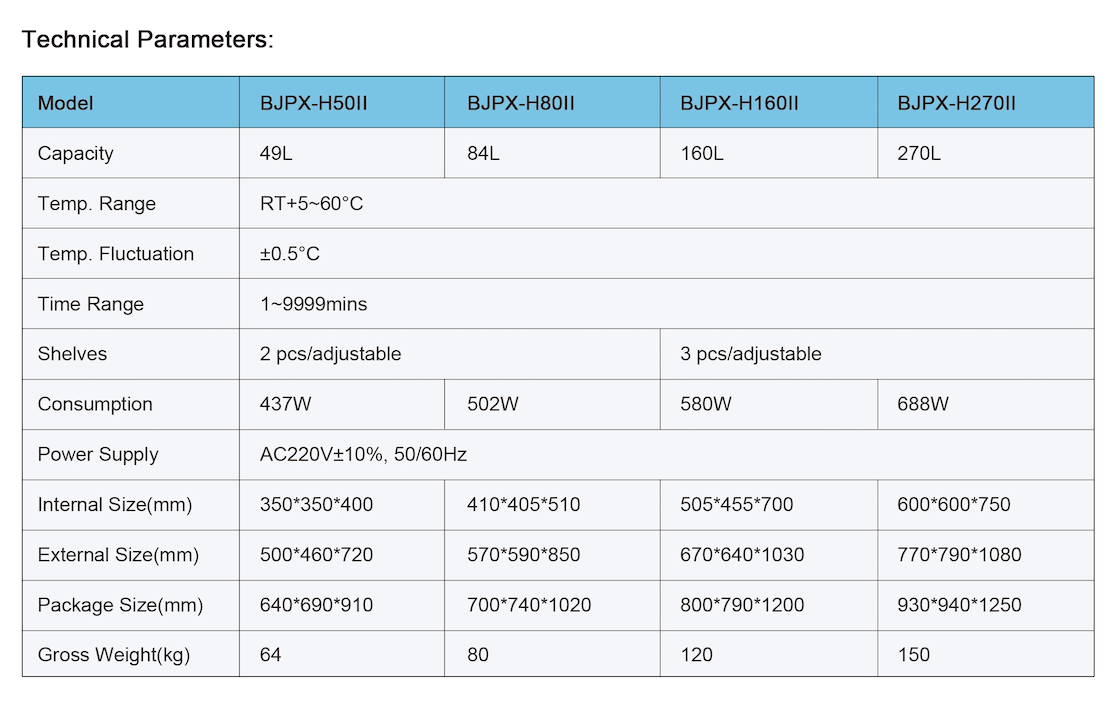
Task: Click the "Technical Parameters:" heading
Action: pos(147,40)
